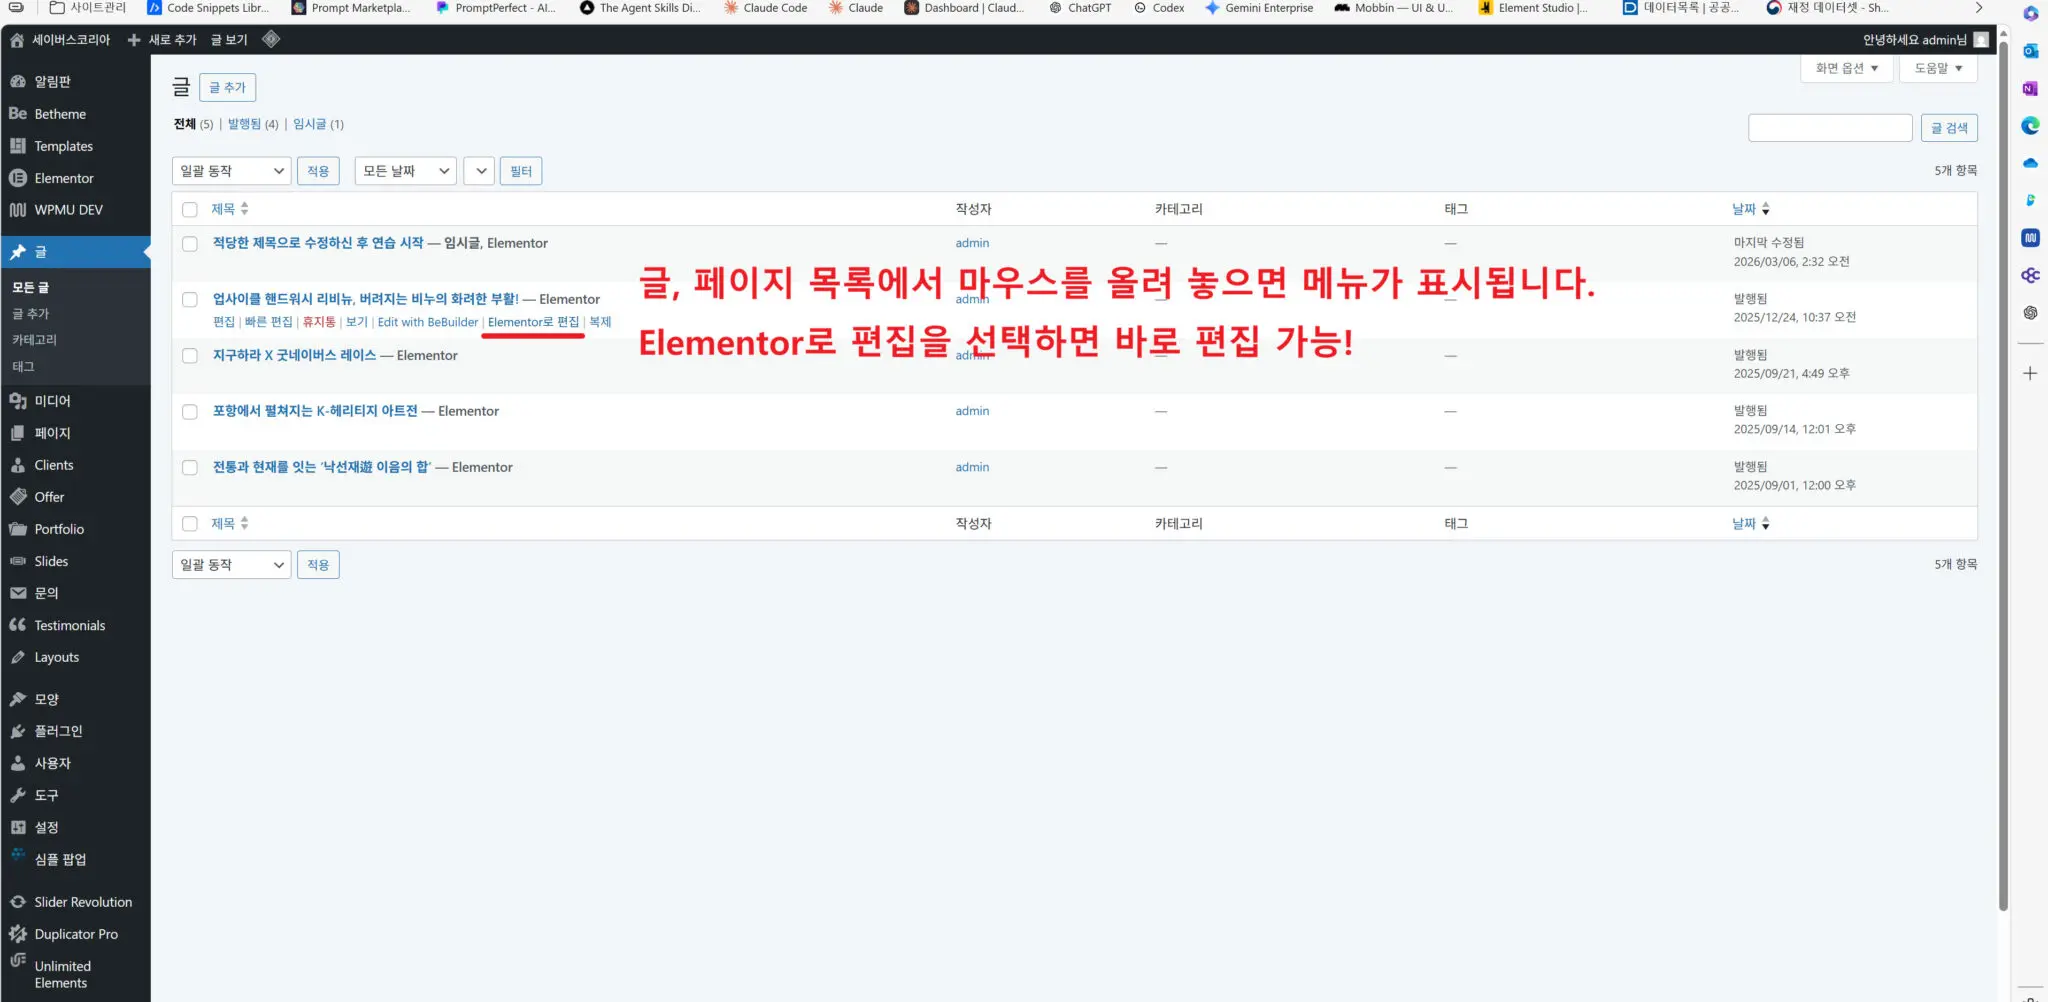The width and height of the screenshot is (2048, 1002).
Task: Check the box for '적당한 제목으로 수정하신 후 연습 시작'
Action: [x=190, y=243]
